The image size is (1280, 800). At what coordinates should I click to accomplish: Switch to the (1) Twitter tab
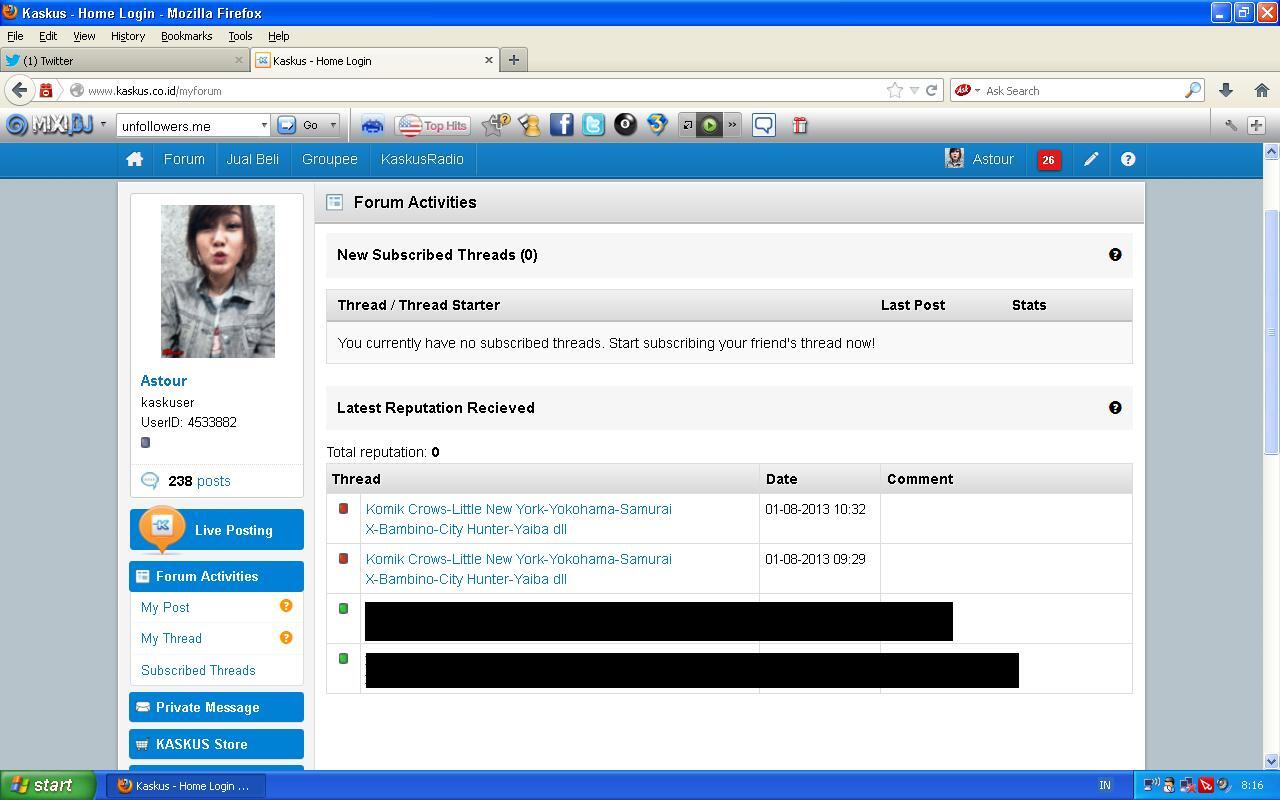pos(124,60)
